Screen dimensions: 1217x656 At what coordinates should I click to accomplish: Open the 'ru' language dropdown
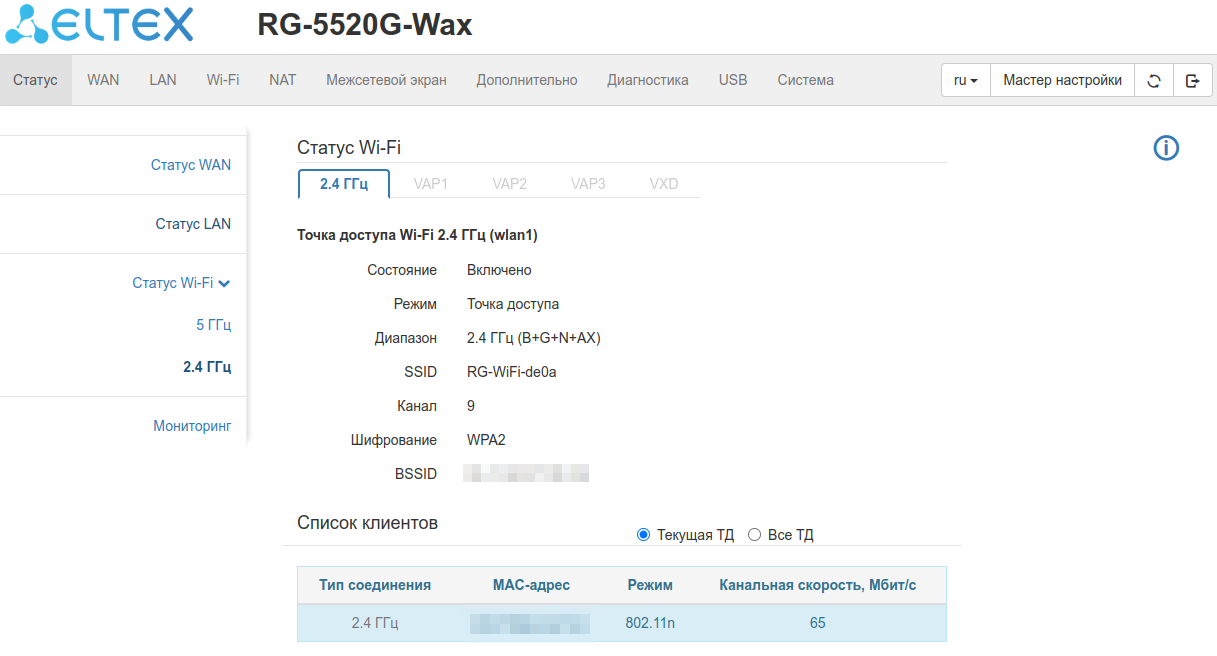pos(965,81)
